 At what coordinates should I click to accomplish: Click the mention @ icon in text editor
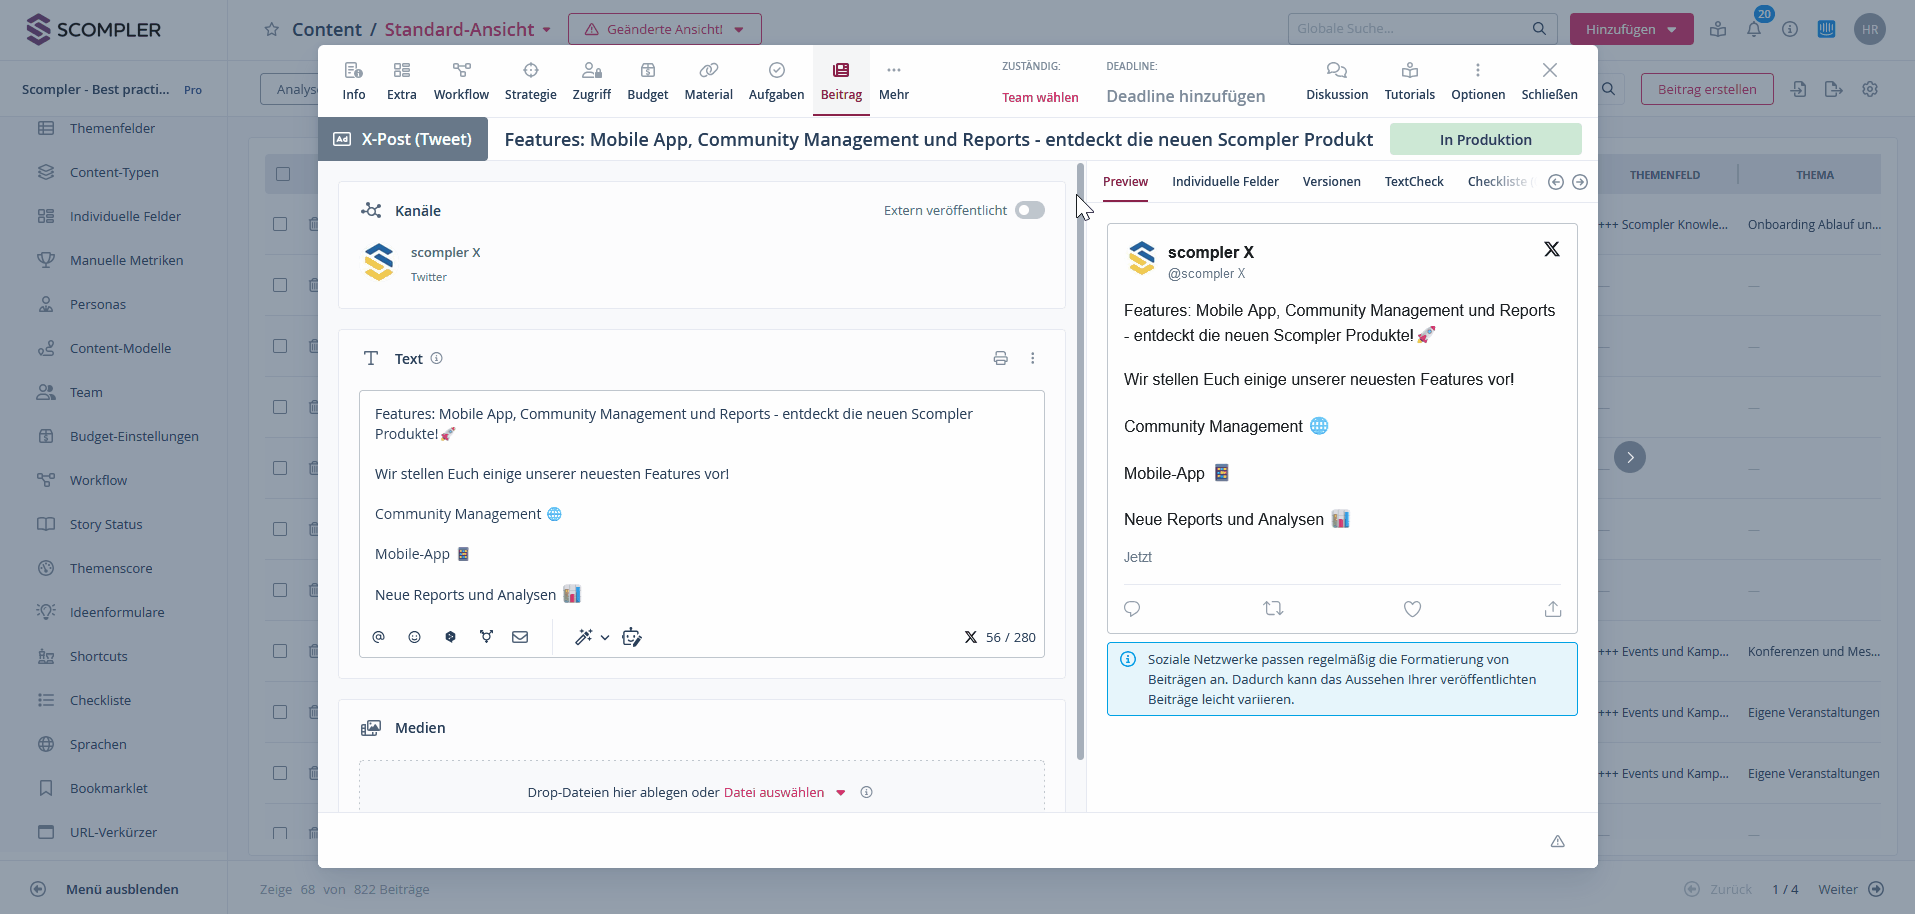coord(379,637)
